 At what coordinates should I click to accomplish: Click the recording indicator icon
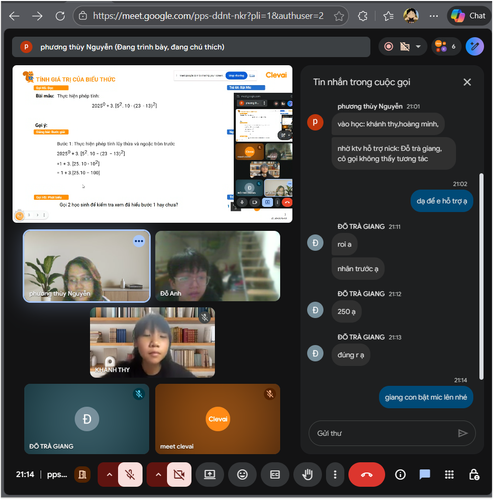(388, 47)
